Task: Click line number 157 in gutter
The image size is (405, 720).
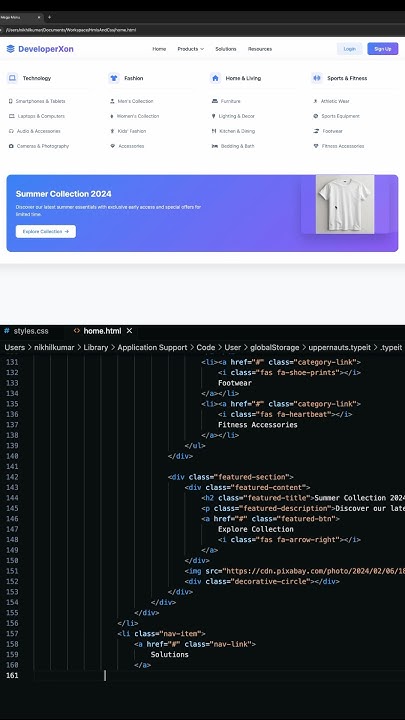Action: coord(12,634)
